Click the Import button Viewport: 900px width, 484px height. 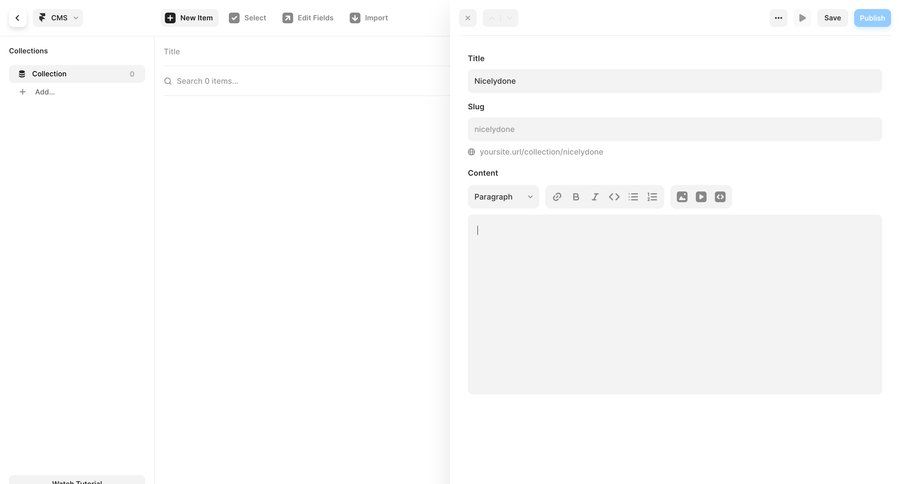pos(369,18)
